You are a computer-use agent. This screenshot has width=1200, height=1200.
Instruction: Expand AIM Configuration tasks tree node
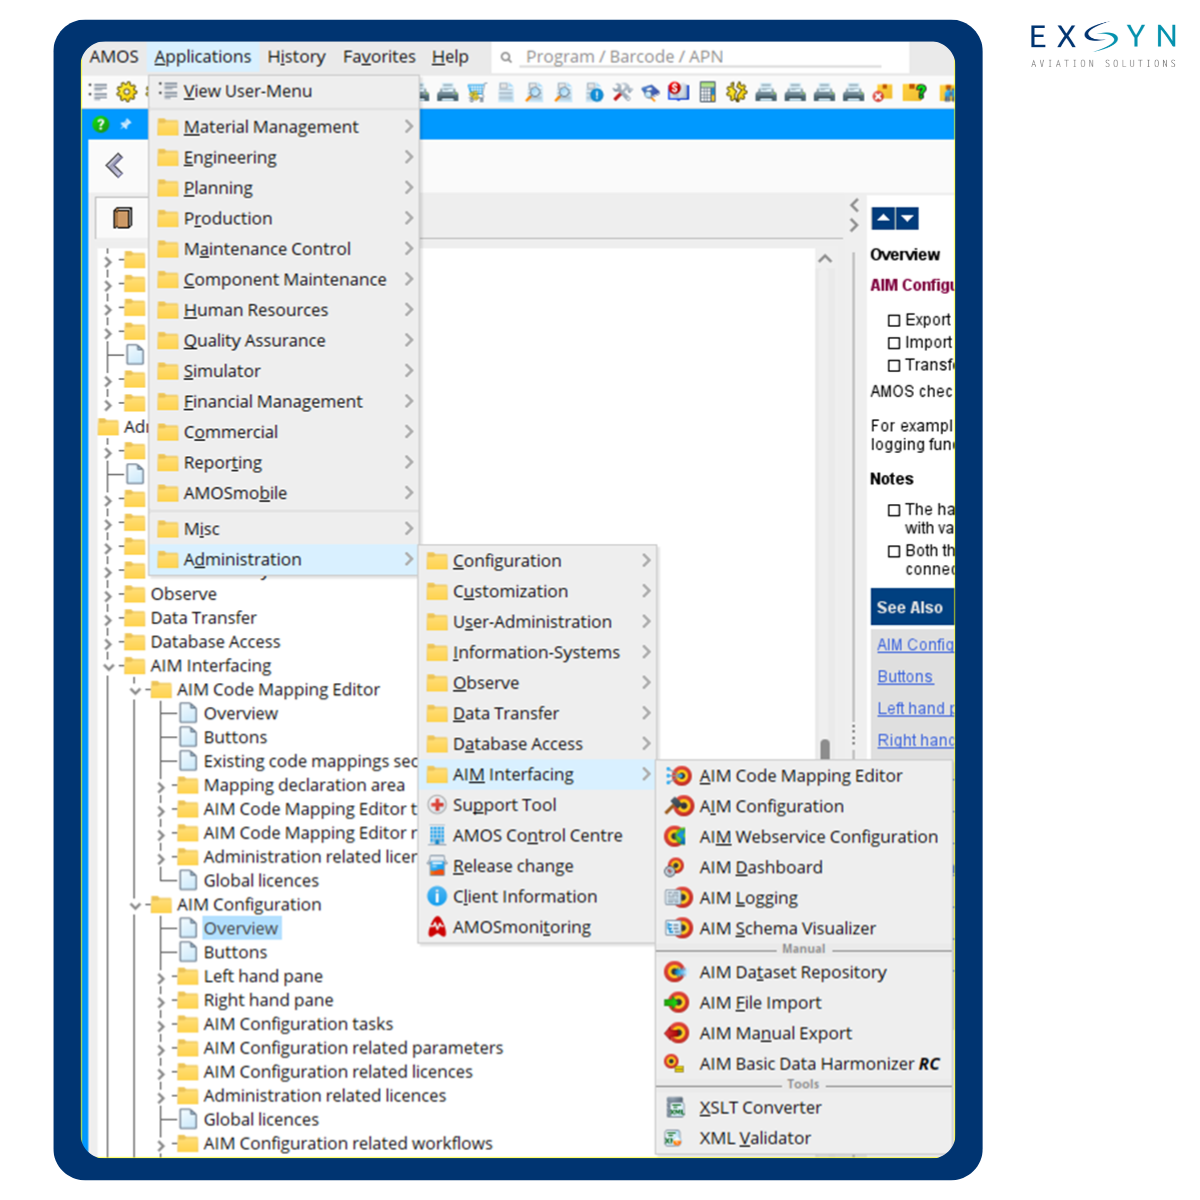161,1025
